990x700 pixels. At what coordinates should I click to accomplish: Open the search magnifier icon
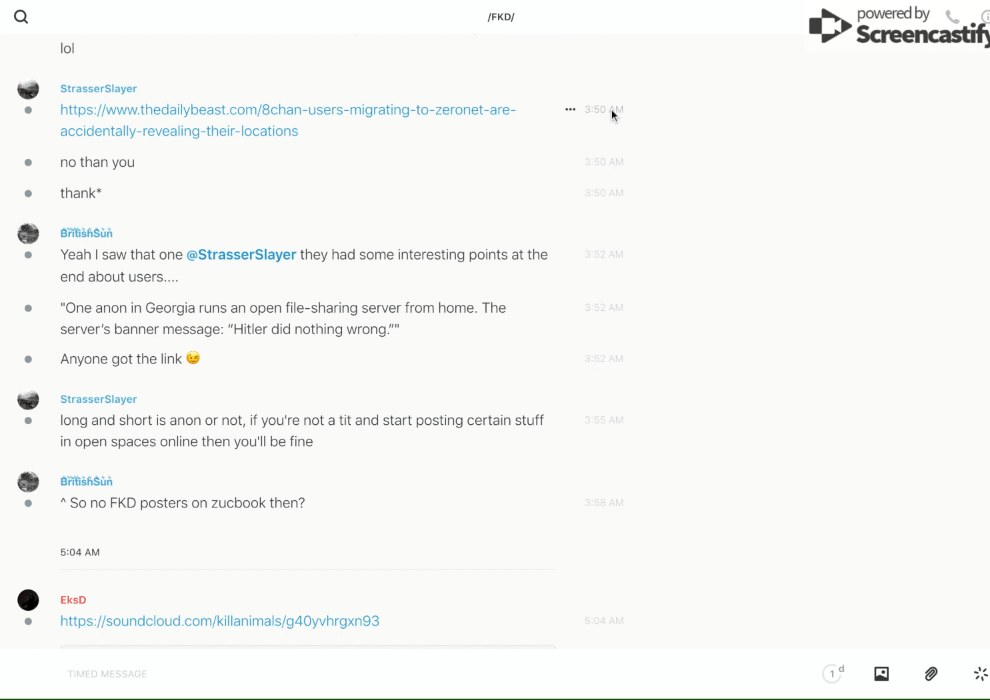click(21, 17)
